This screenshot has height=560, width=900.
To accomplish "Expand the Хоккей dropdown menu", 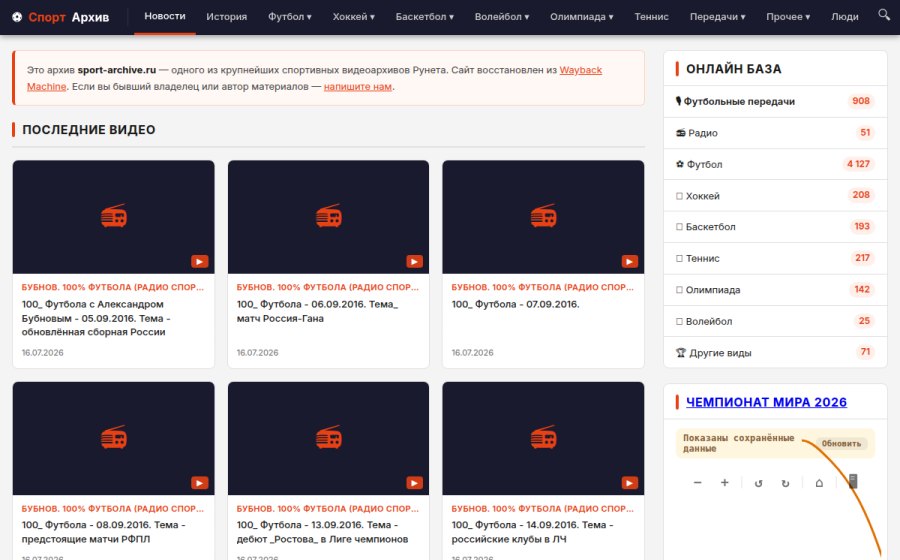I will 354,17.
